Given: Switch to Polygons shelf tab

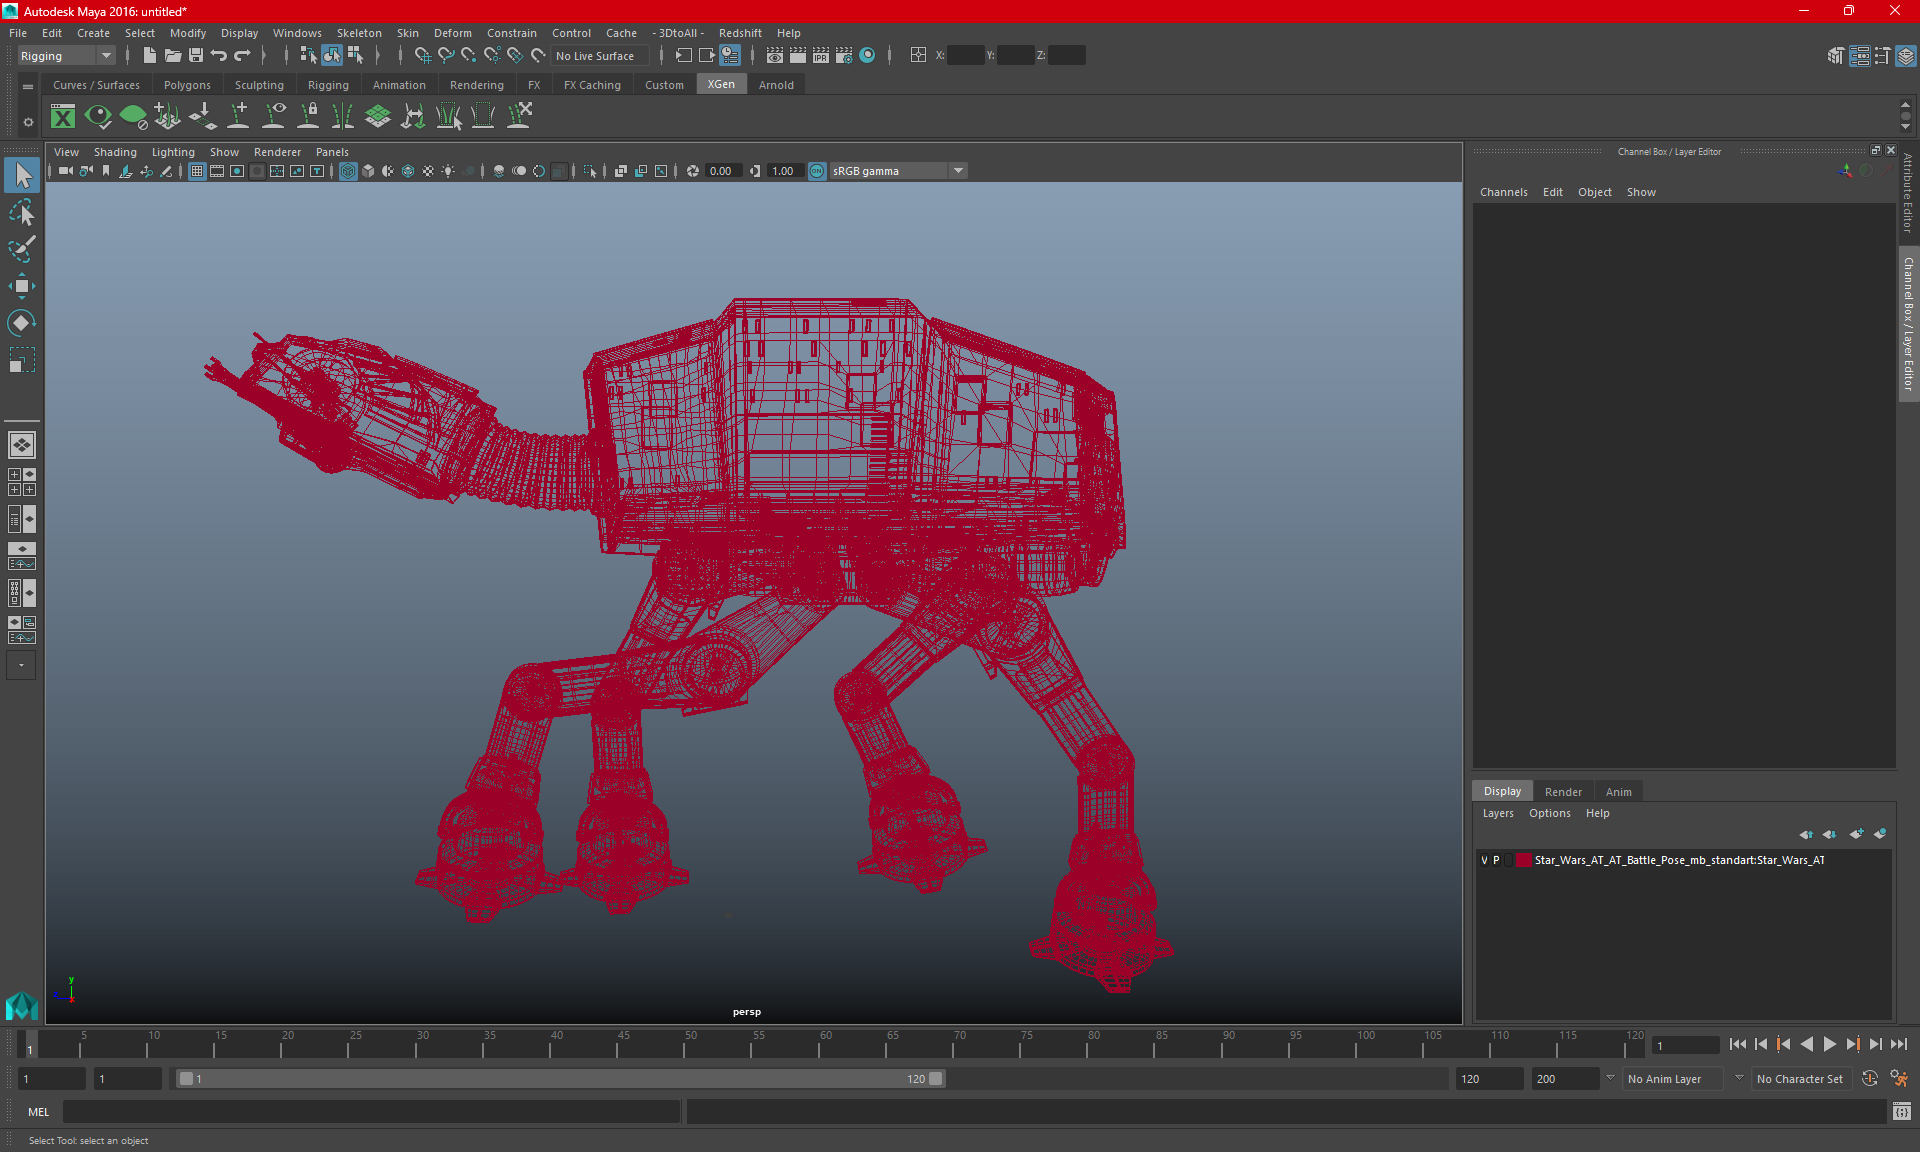Looking at the screenshot, I should pos(187,85).
